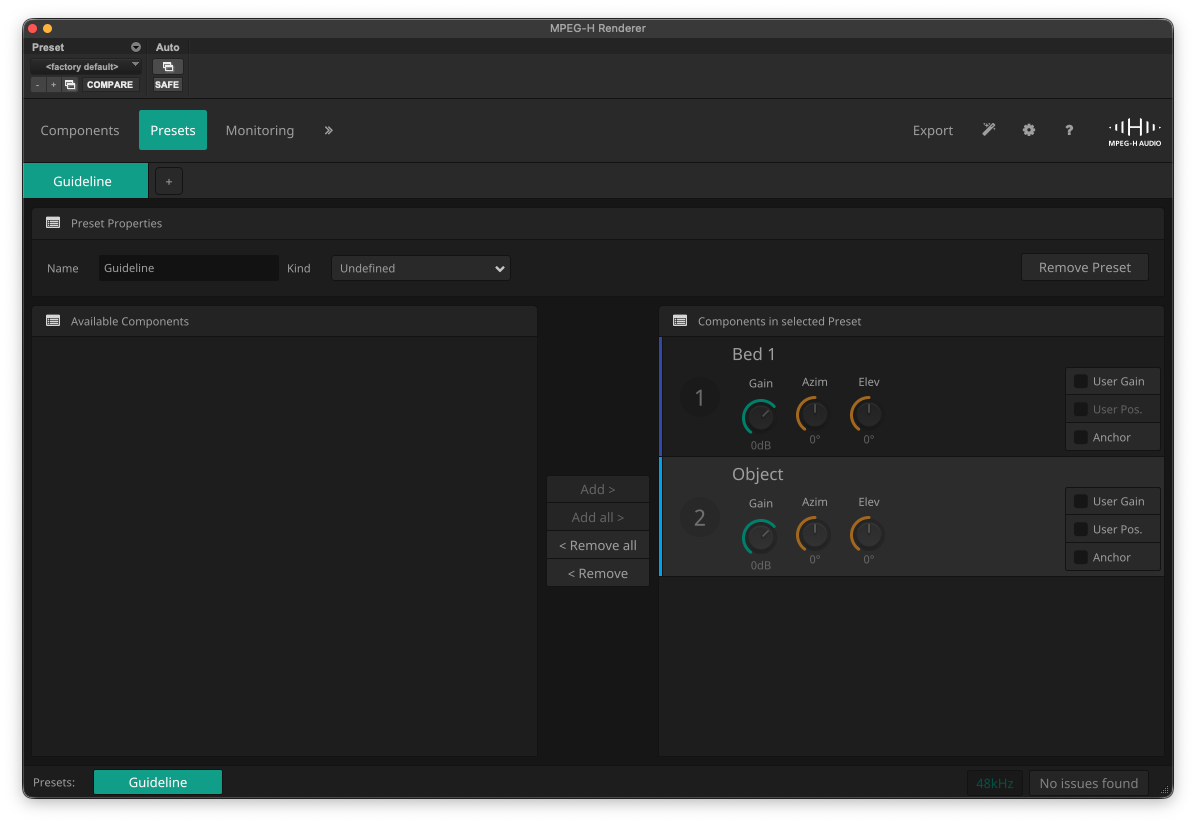Click the automation window icon under Auto
Viewport: 1196px width, 825px height.
pos(168,66)
